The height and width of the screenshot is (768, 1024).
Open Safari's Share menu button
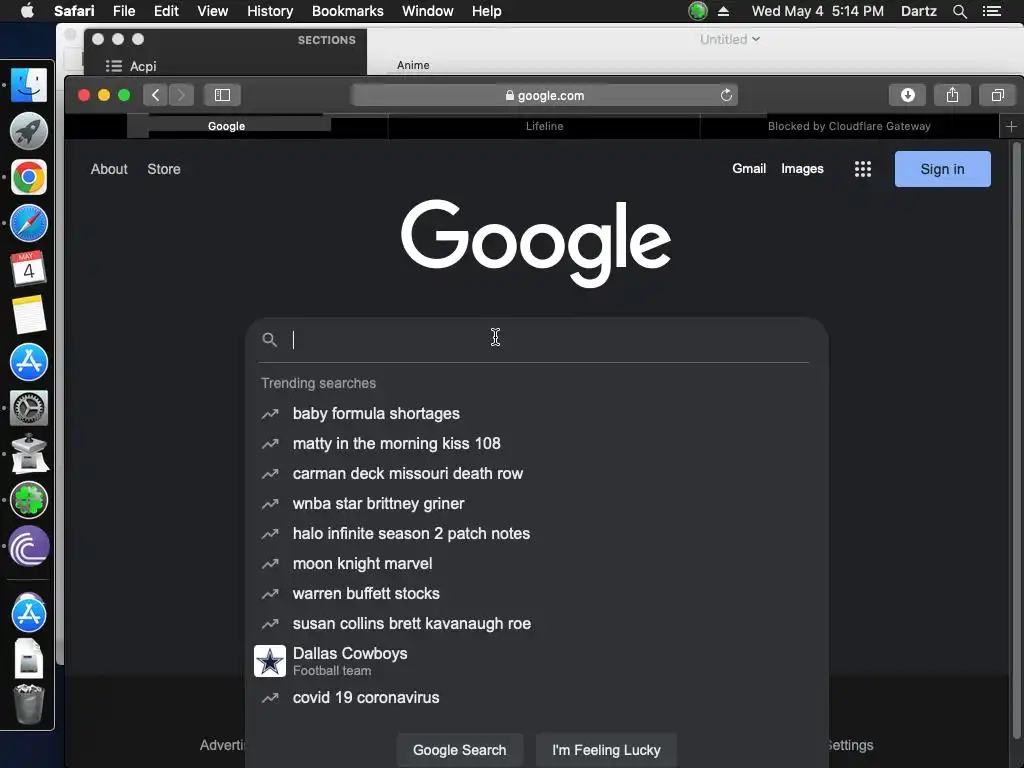click(952, 95)
